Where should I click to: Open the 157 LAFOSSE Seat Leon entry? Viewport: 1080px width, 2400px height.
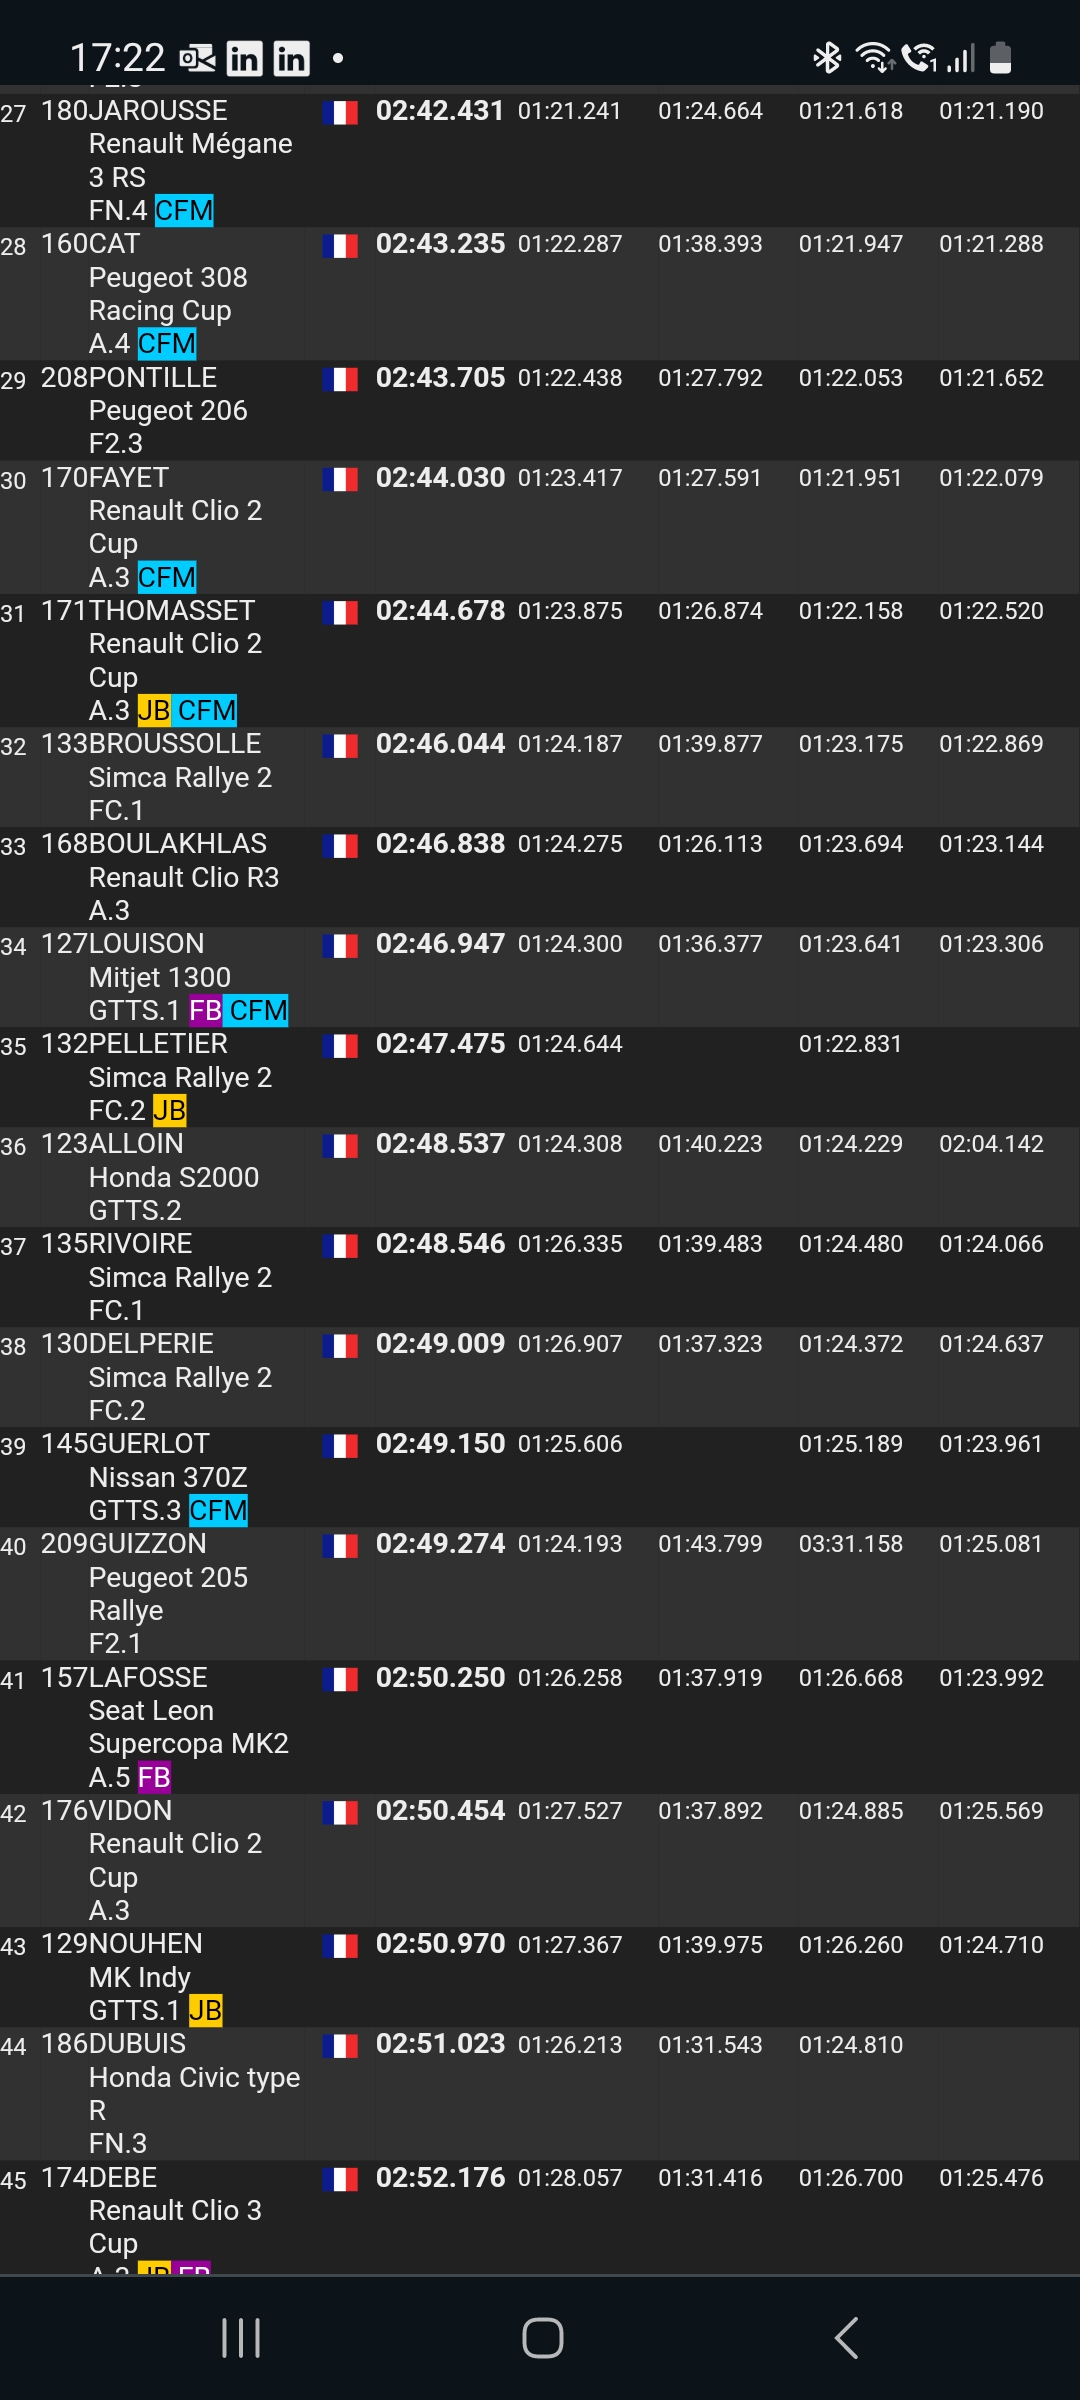[540, 1727]
